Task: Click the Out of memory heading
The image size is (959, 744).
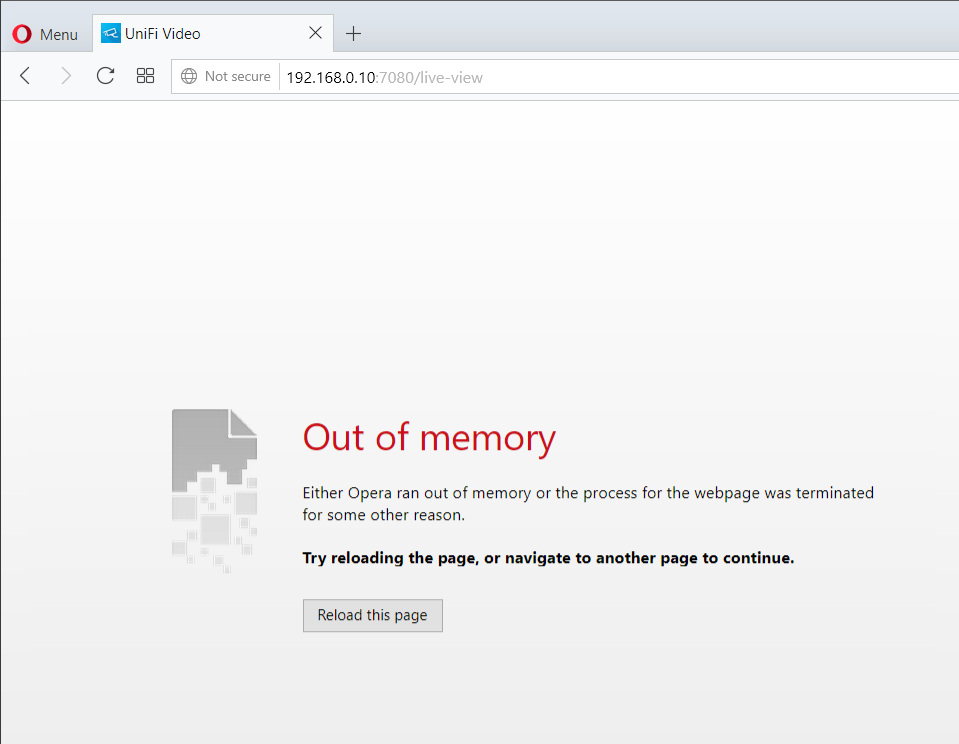Action: point(429,437)
